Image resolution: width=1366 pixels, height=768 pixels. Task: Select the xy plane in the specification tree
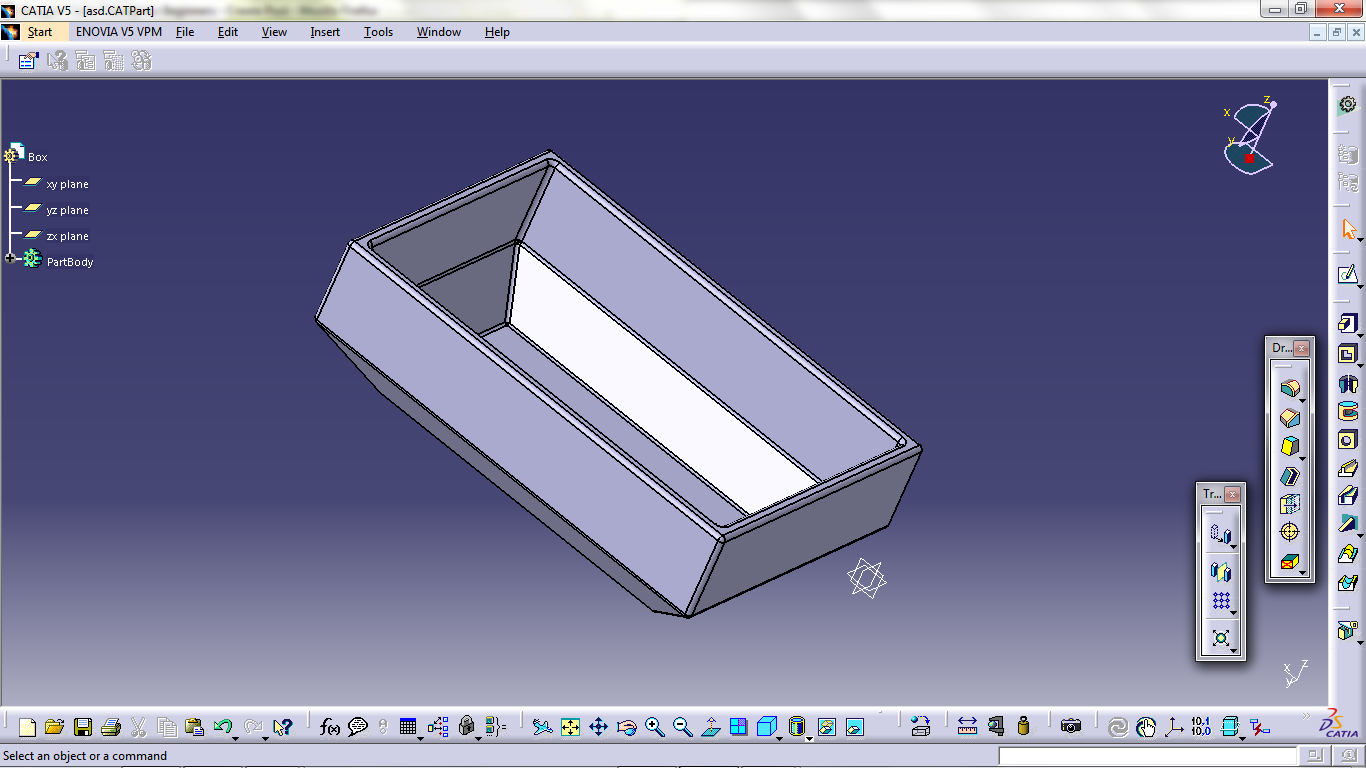click(68, 184)
